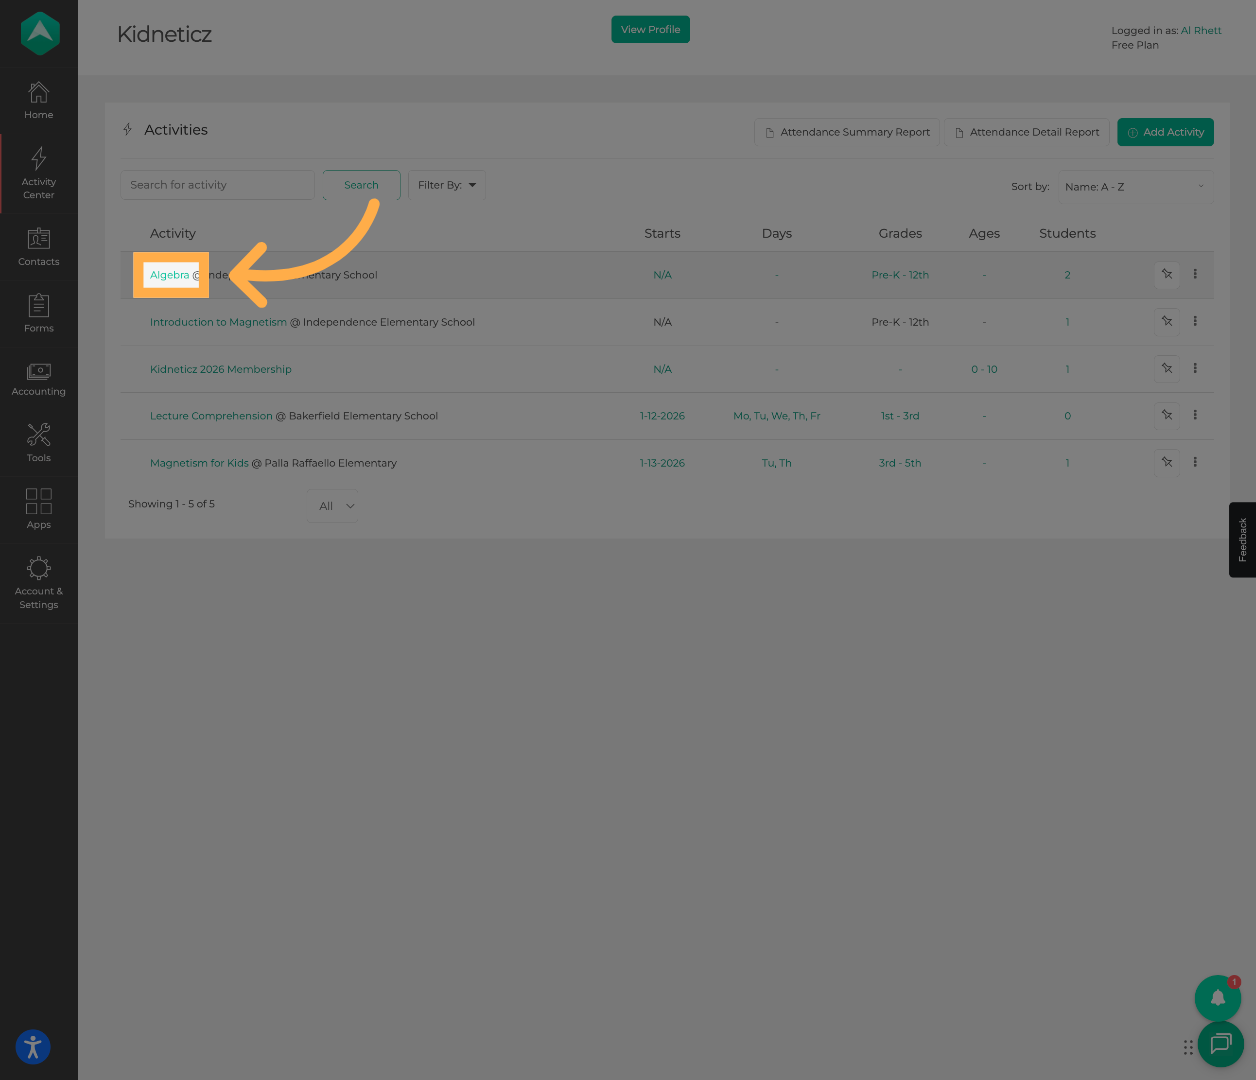Open the Sort by Name: A - Z dropdown

(x=1136, y=187)
